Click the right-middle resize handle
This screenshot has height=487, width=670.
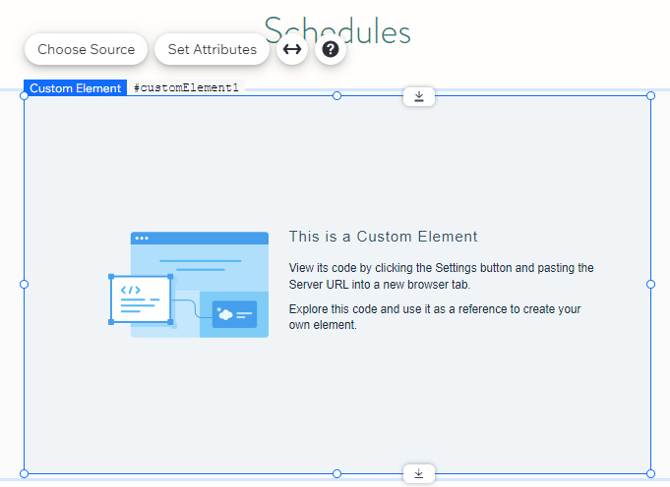(x=651, y=284)
